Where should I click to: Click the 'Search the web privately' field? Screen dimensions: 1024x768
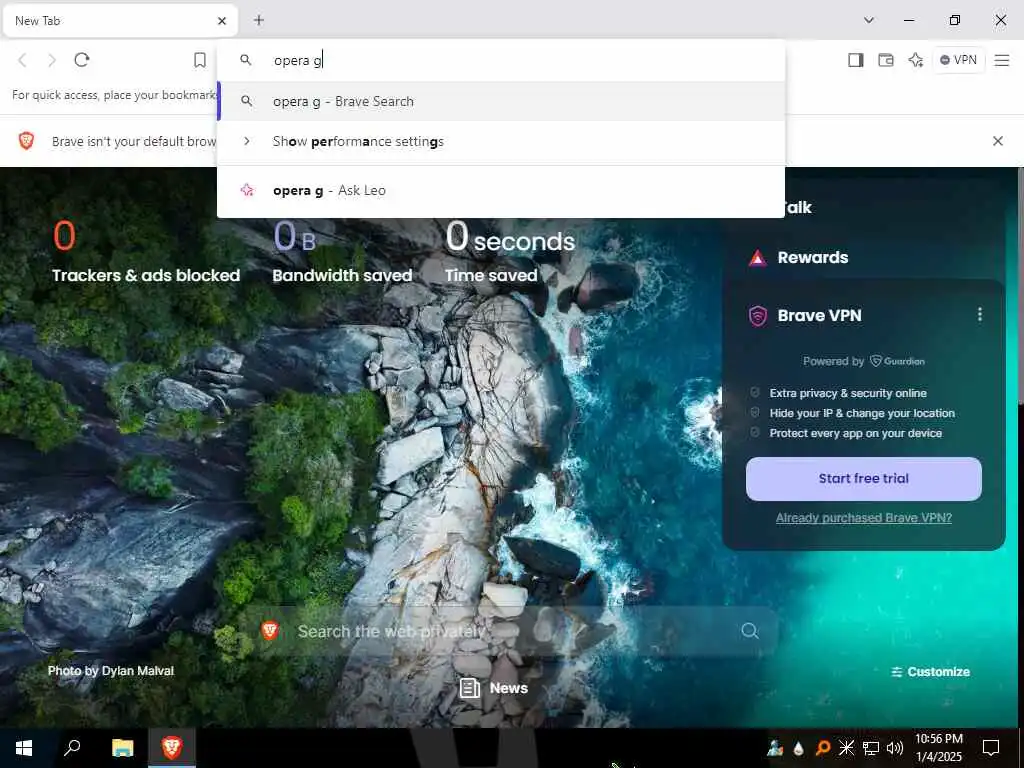[509, 631]
